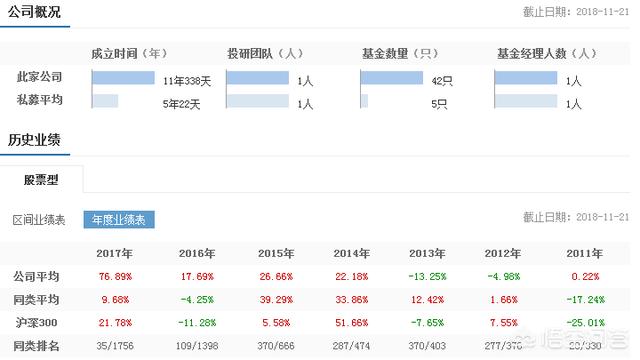Click the 39.29% peer average value
This screenshot has height=360, width=640.
pos(276,300)
